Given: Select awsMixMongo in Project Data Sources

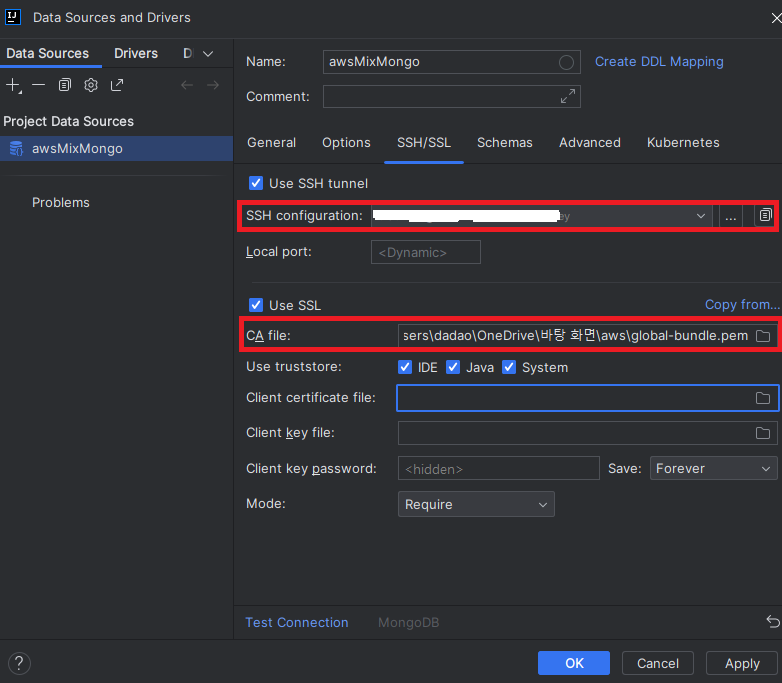Looking at the screenshot, I should point(116,149).
